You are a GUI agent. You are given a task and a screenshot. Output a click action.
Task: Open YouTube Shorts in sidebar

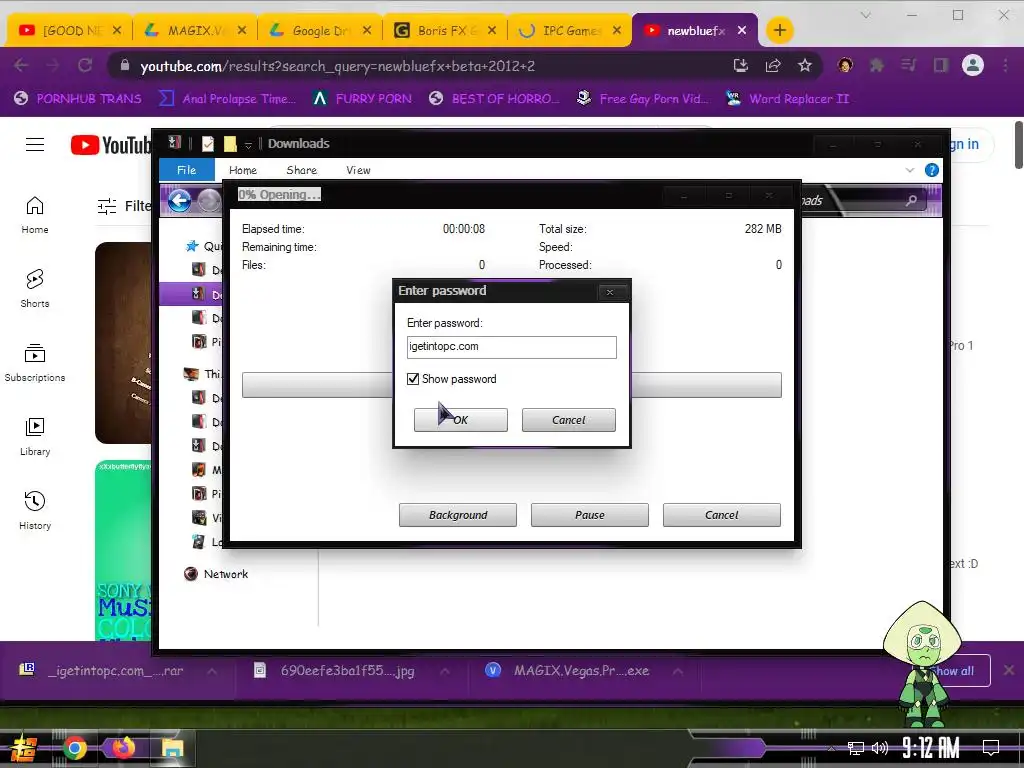point(35,289)
